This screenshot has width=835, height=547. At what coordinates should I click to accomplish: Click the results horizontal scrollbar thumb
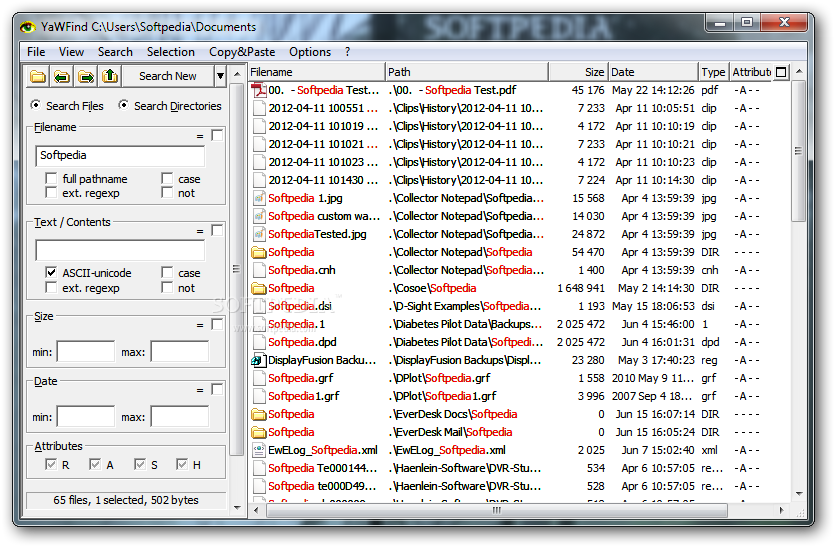pyautogui.click(x=496, y=511)
